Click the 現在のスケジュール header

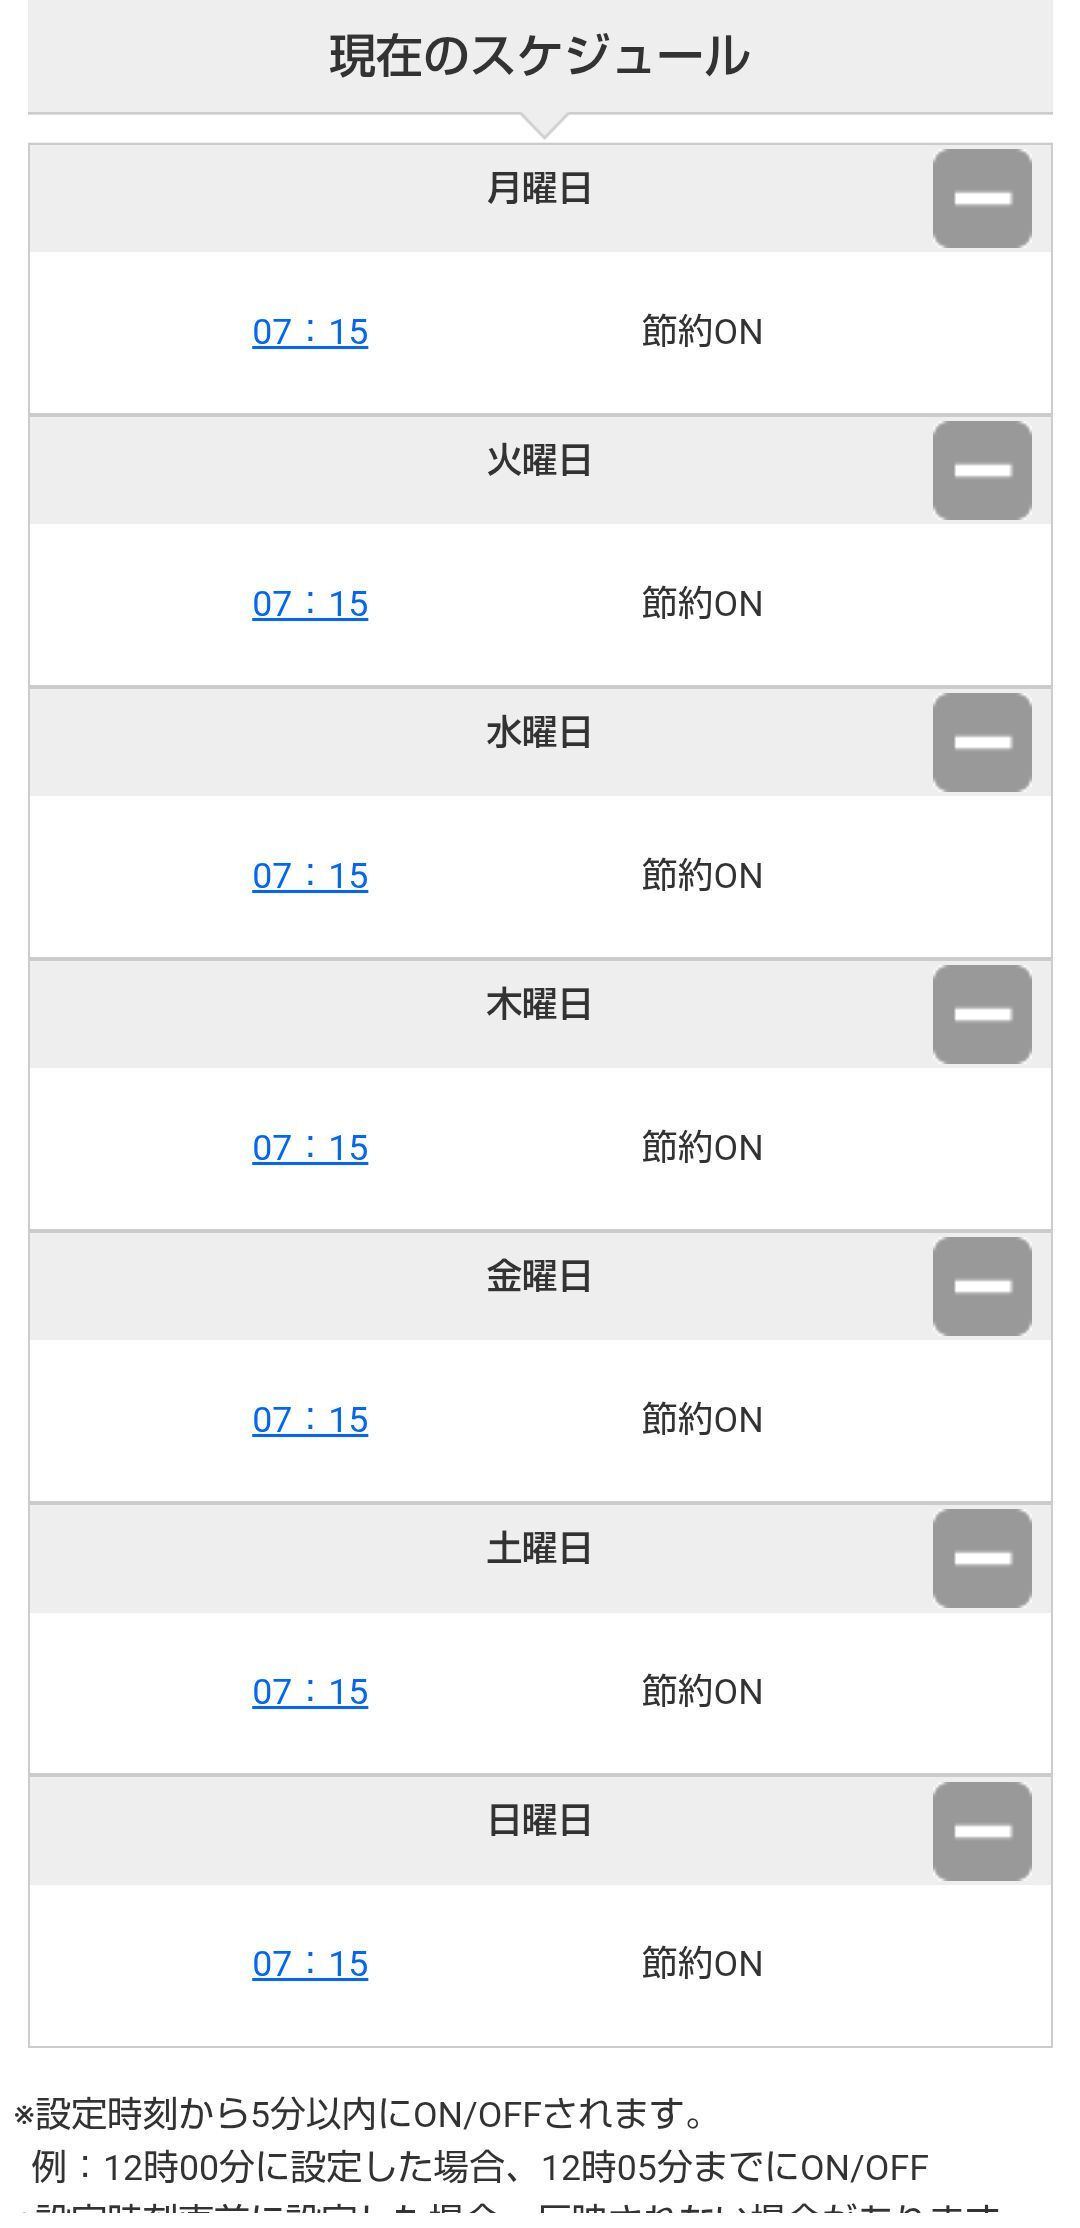pyautogui.click(x=539, y=56)
